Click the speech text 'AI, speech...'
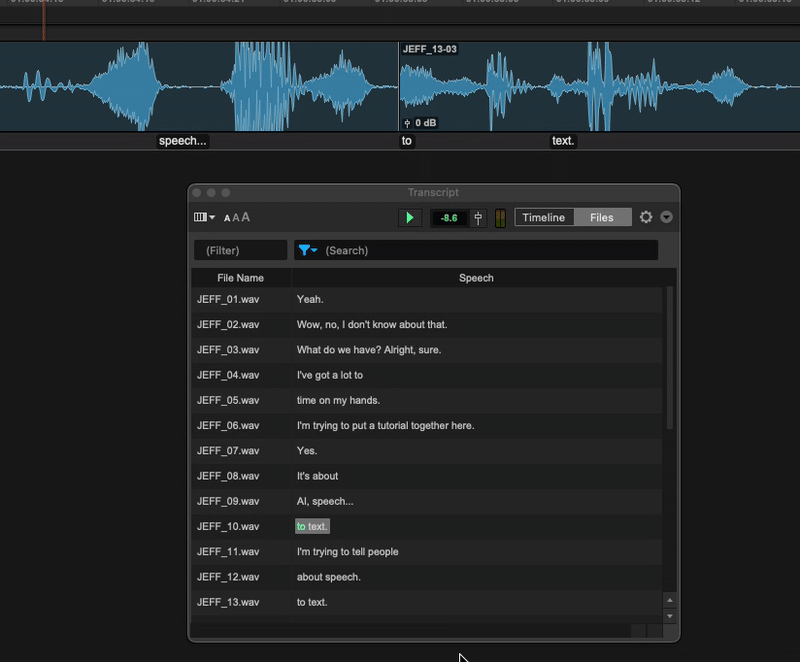Image resolution: width=800 pixels, height=662 pixels. (325, 501)
